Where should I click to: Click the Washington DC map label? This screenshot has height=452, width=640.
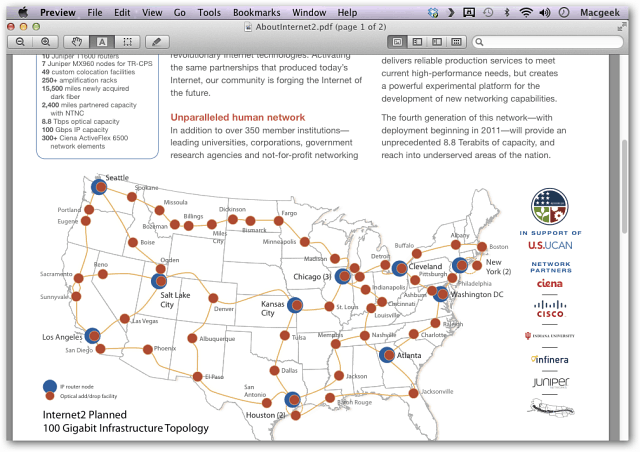(477, 294)
